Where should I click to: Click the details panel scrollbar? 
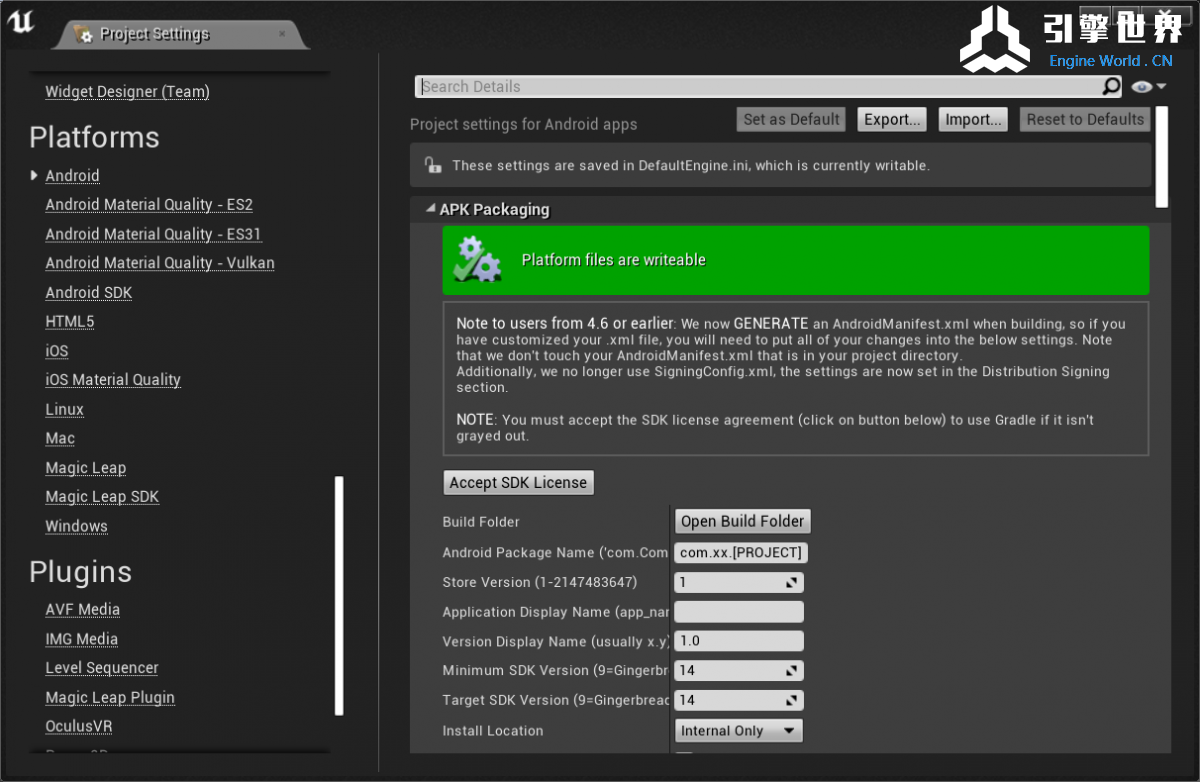point(1162,157)
